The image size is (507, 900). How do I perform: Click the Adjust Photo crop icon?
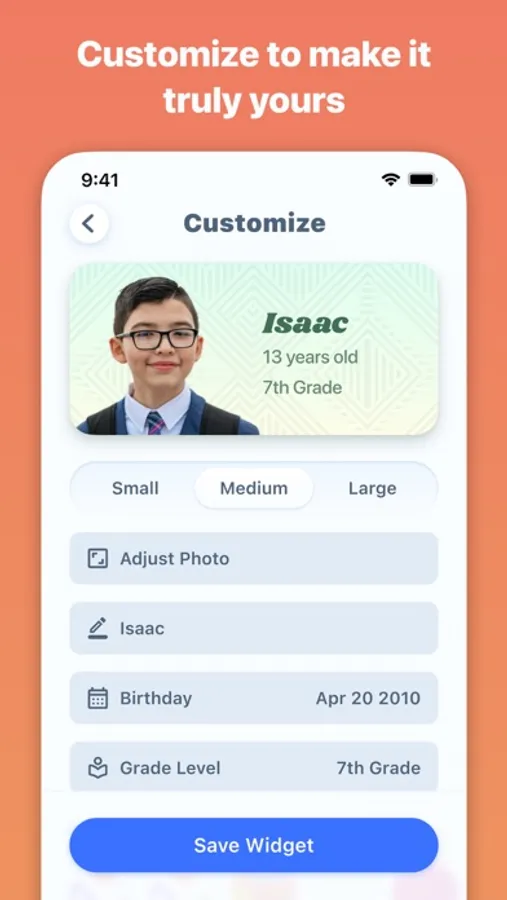click(98, 558)
